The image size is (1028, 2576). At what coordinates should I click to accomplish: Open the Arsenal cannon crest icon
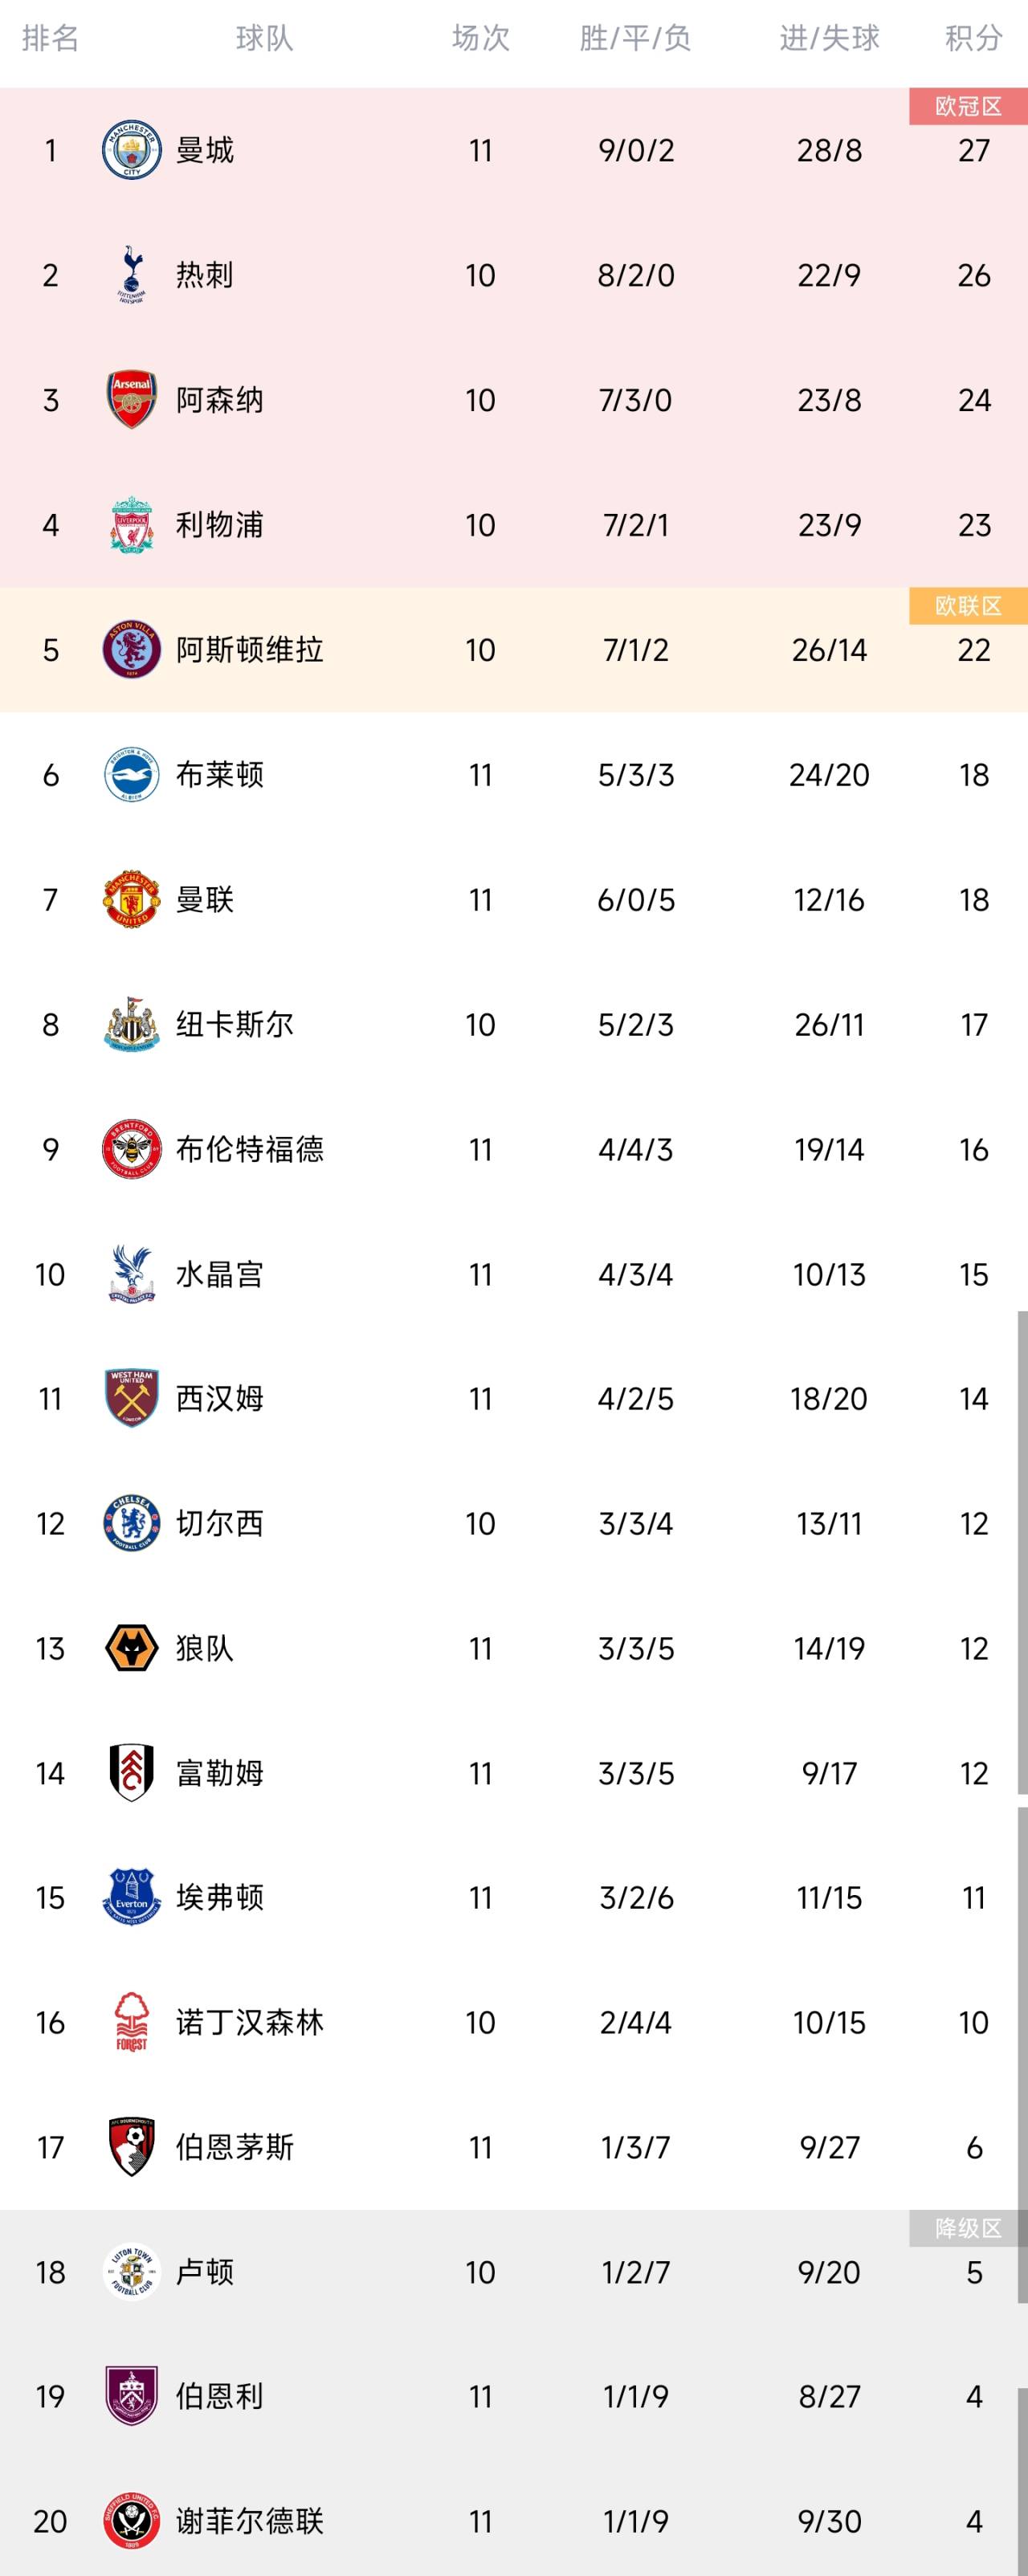[131, 400]
